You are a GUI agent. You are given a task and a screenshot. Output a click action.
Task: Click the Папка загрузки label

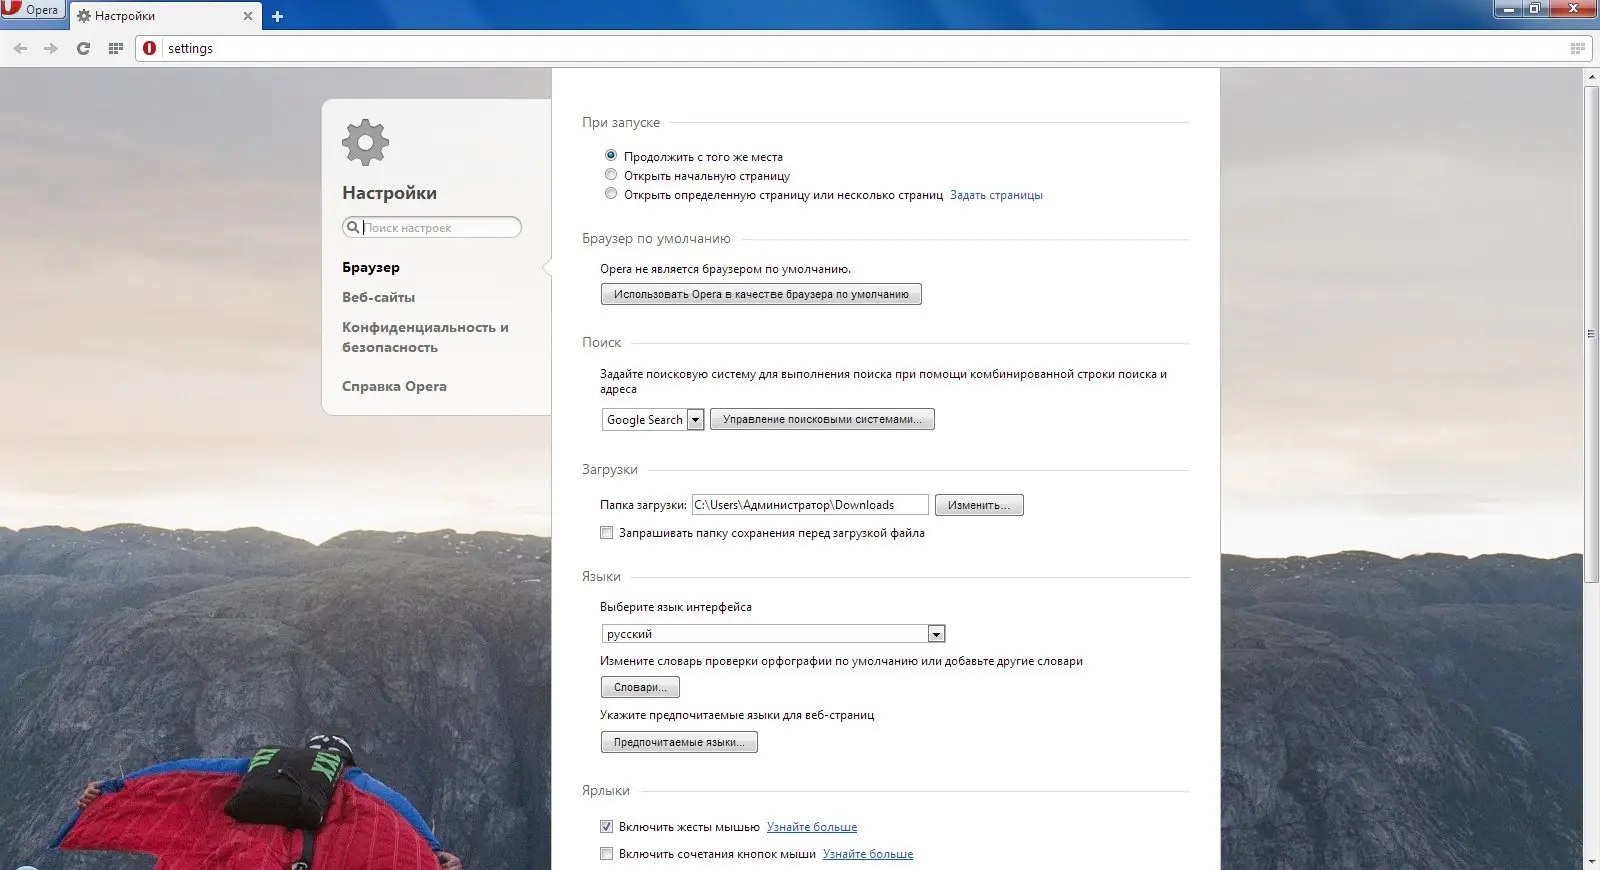(x=643, y=505)
